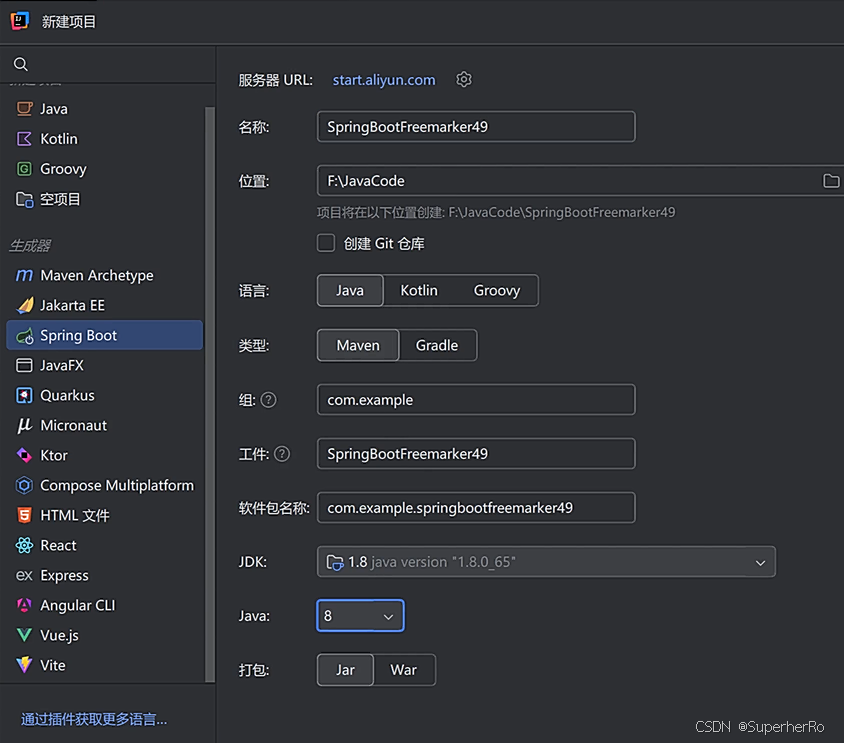Viewport: 844px width, 743px height.
Task: Choose the Express generator icon
Action: point(24,576)
